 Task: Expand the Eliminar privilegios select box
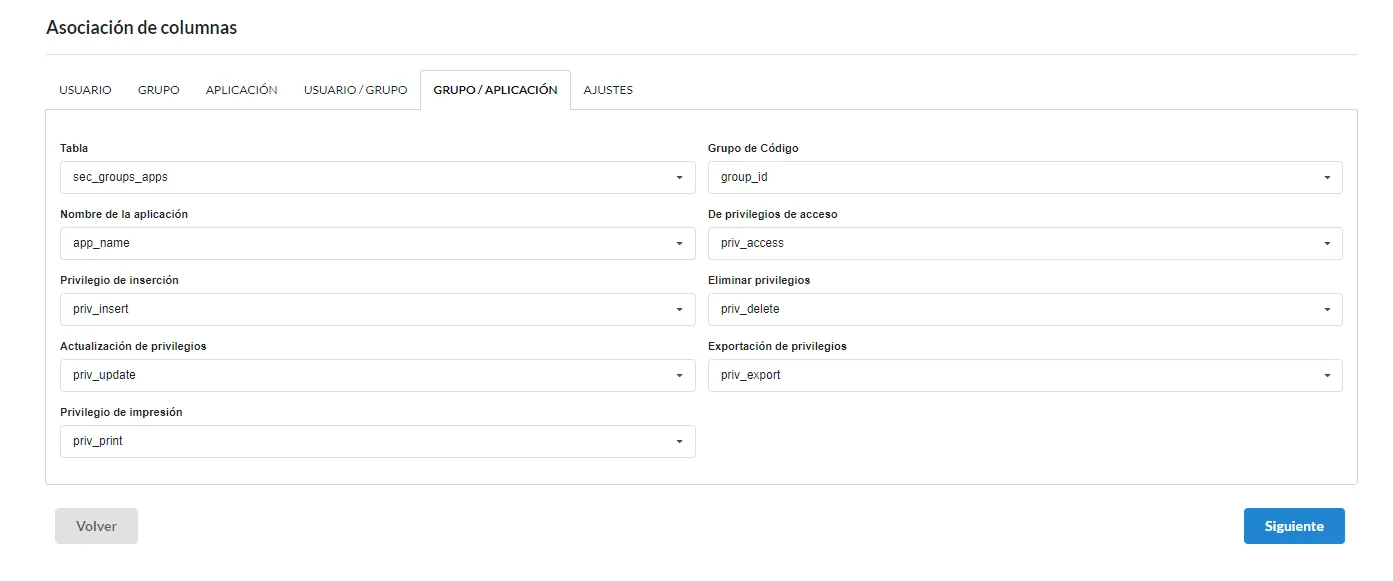coord(1025,309)
